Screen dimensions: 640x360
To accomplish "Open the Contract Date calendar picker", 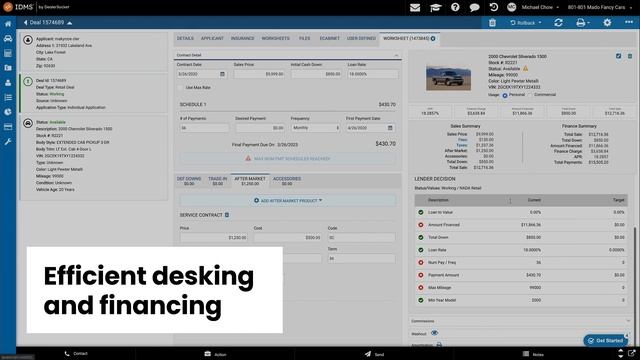I will pyautogui.click(x=222, y=74).
